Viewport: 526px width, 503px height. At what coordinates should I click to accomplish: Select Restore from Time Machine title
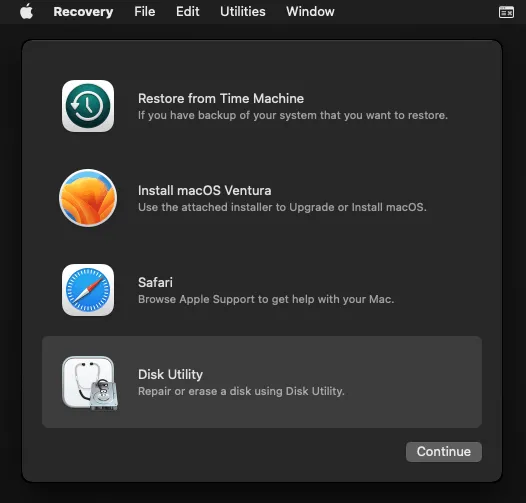pos(221,99)
